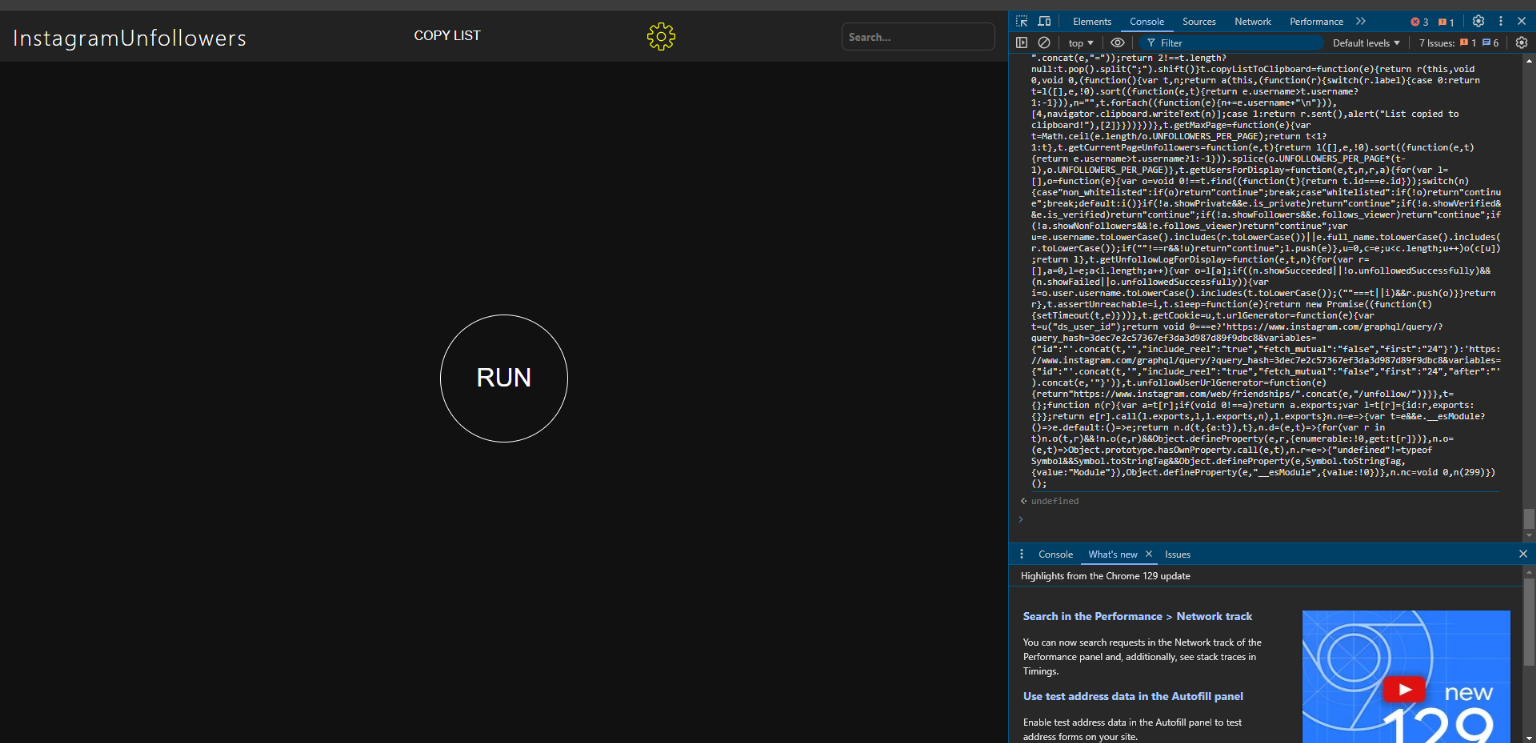The width and height of the screenshot is (1536, 743).
Task: Focus the Search input in InstagramUnfollowers header
Action: click(918, 37)
